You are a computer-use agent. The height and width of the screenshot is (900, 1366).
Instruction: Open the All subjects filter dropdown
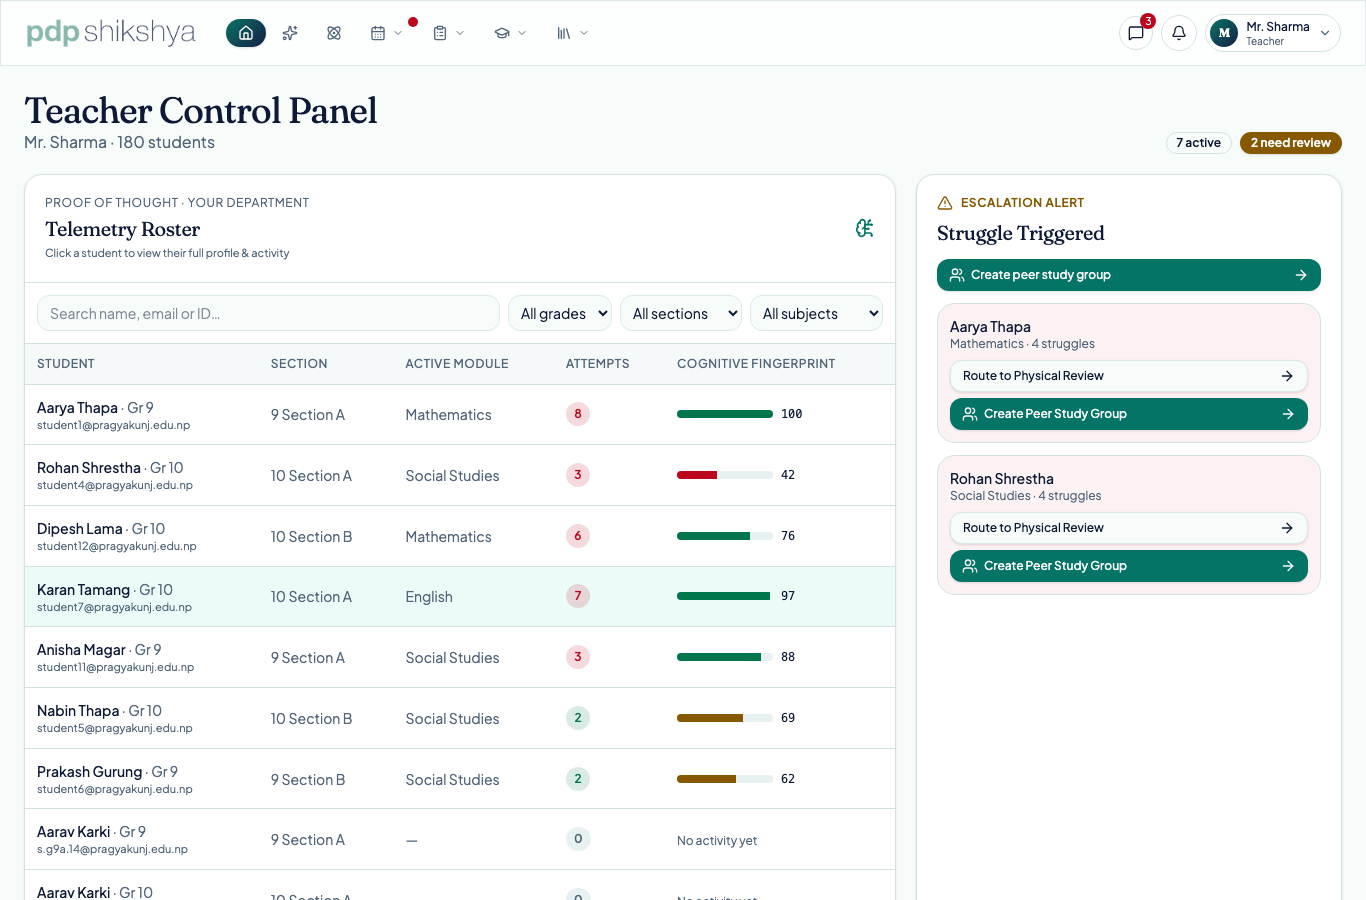click(x=816, y=313)
